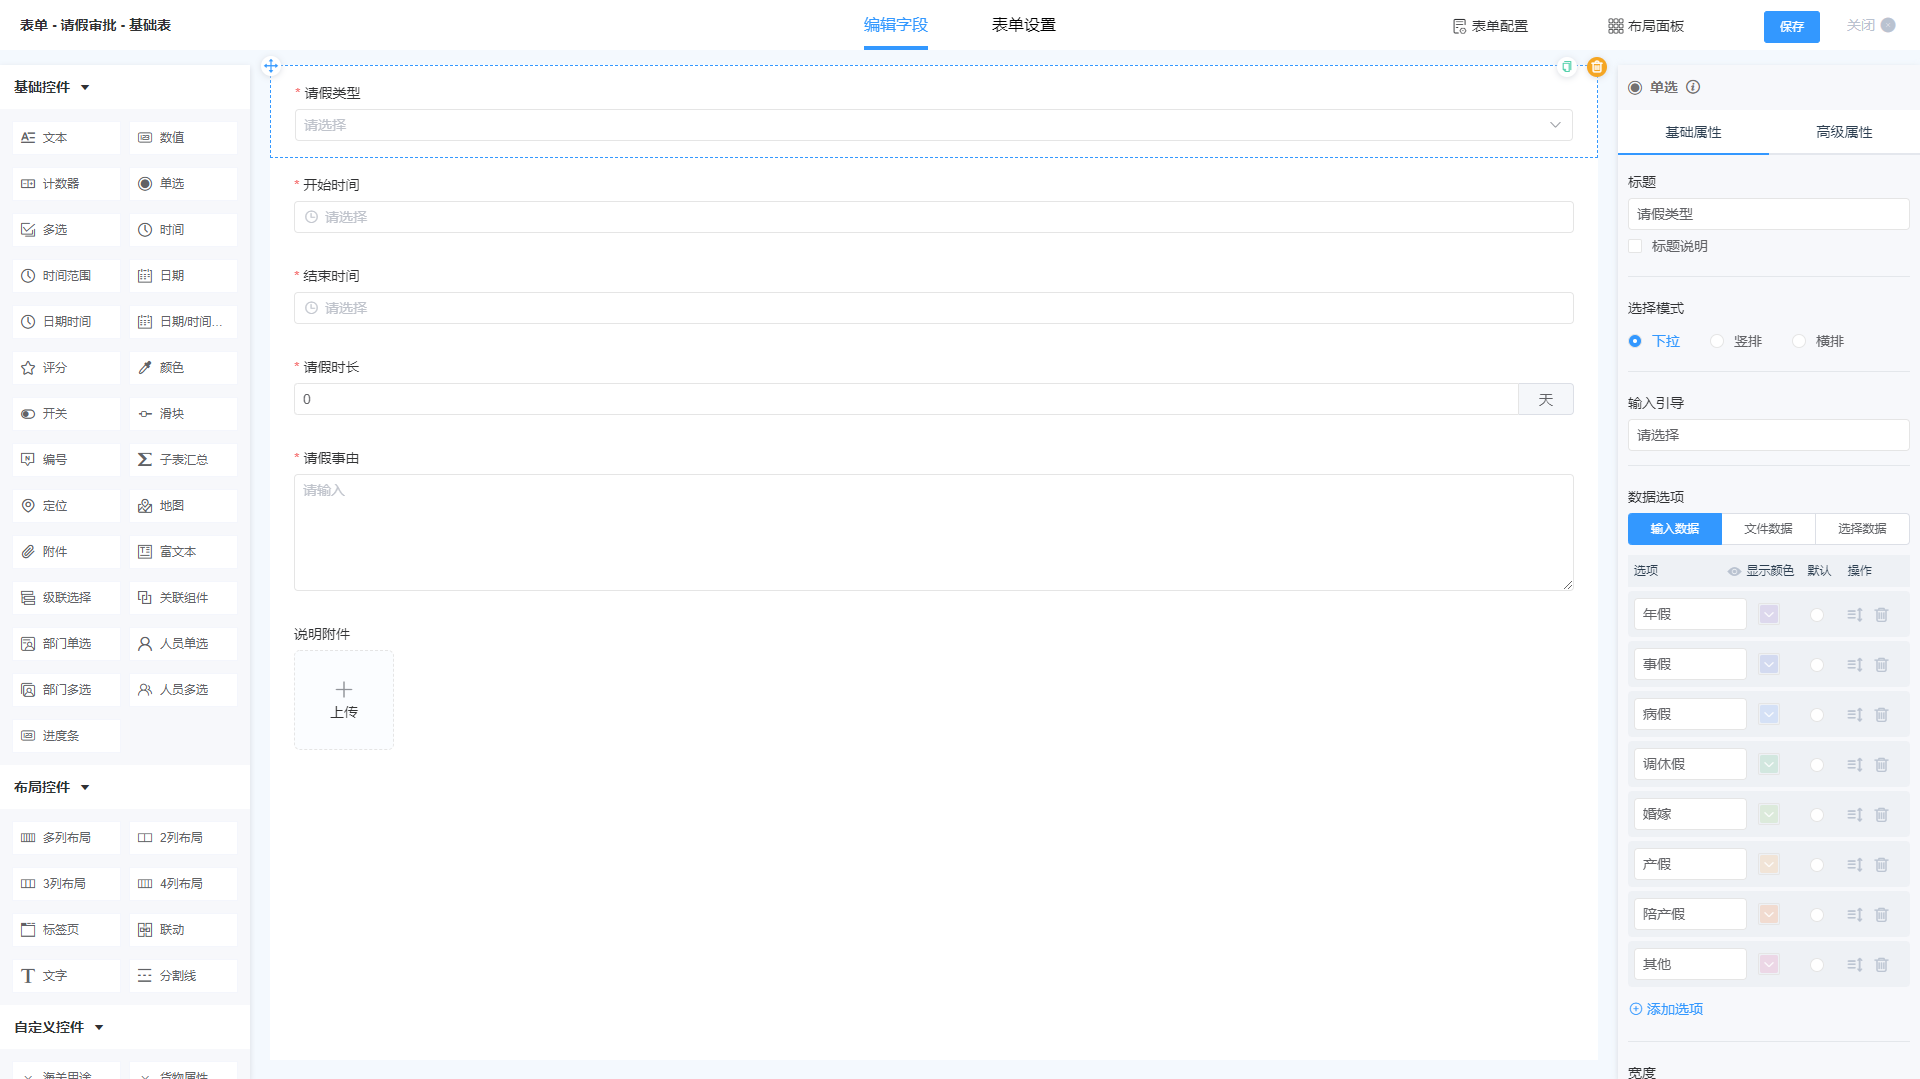Click the 上传 upload box
The width and height of the screenshot is (1920, 1079).
pos(344,700)
